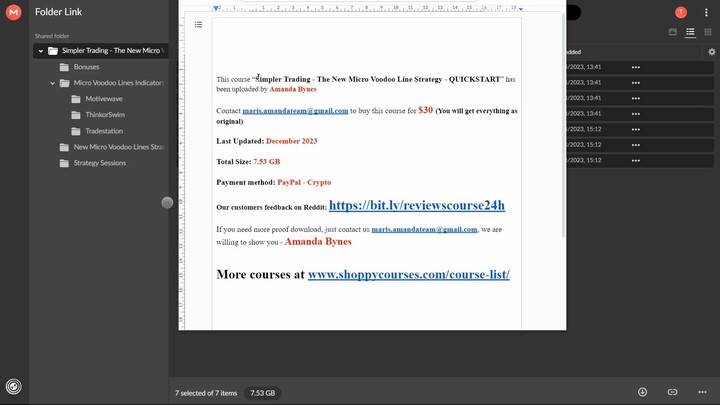Copy link for the selected items
The image size is (720, 405).
click(673, 392)
